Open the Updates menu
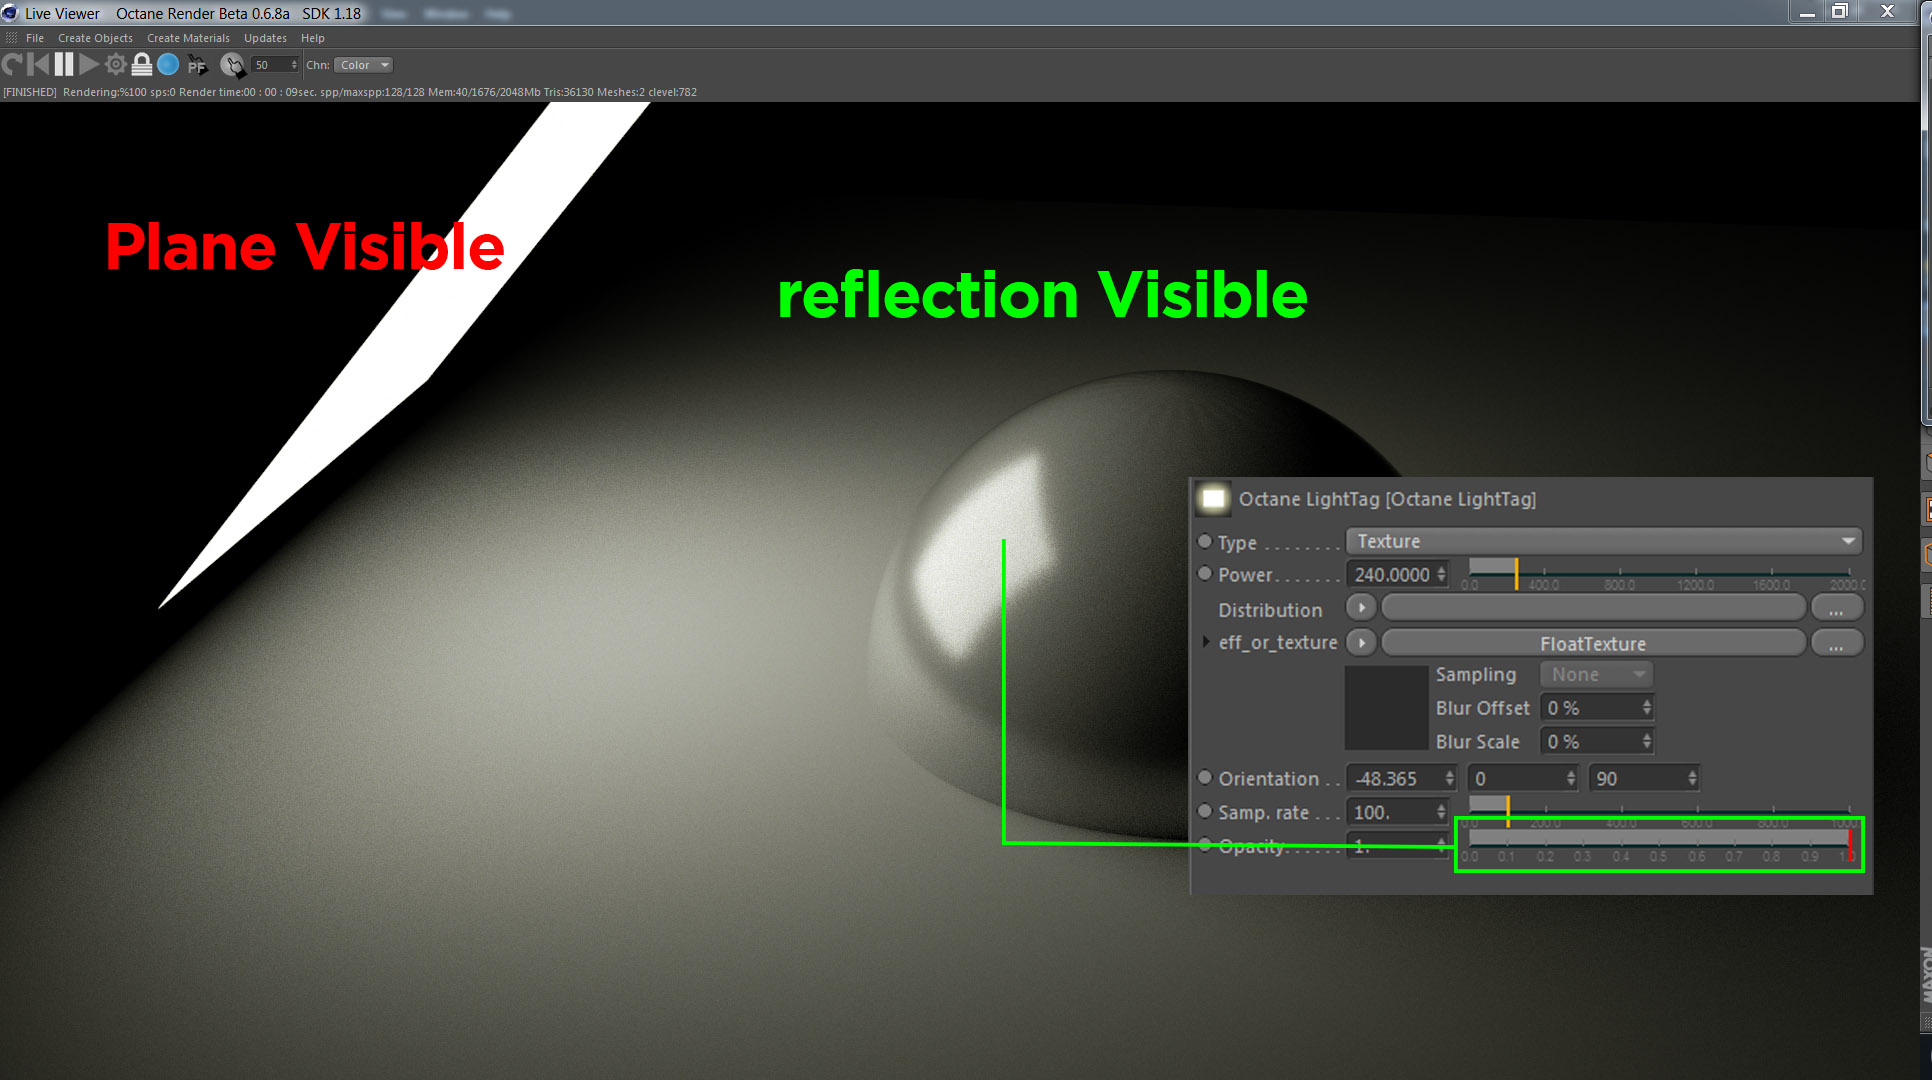 pyautogui.click(x=265, y=38)
